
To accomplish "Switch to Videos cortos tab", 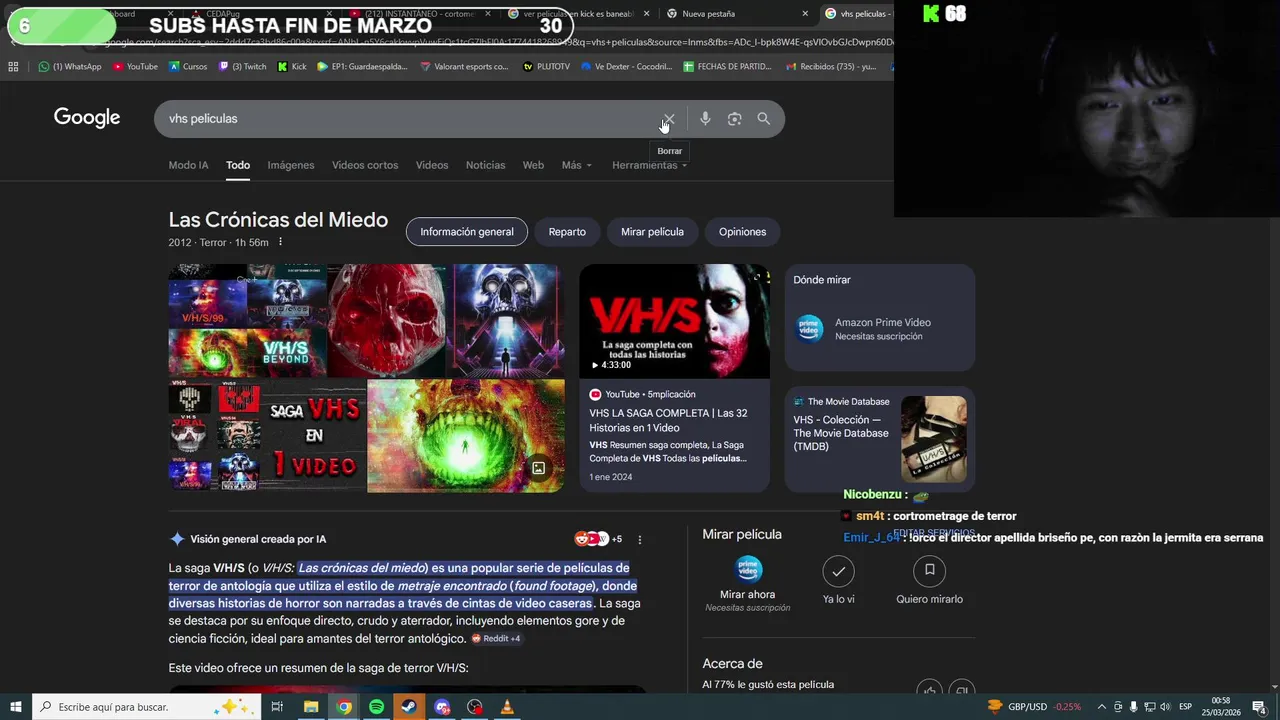I will coord(365,165).
